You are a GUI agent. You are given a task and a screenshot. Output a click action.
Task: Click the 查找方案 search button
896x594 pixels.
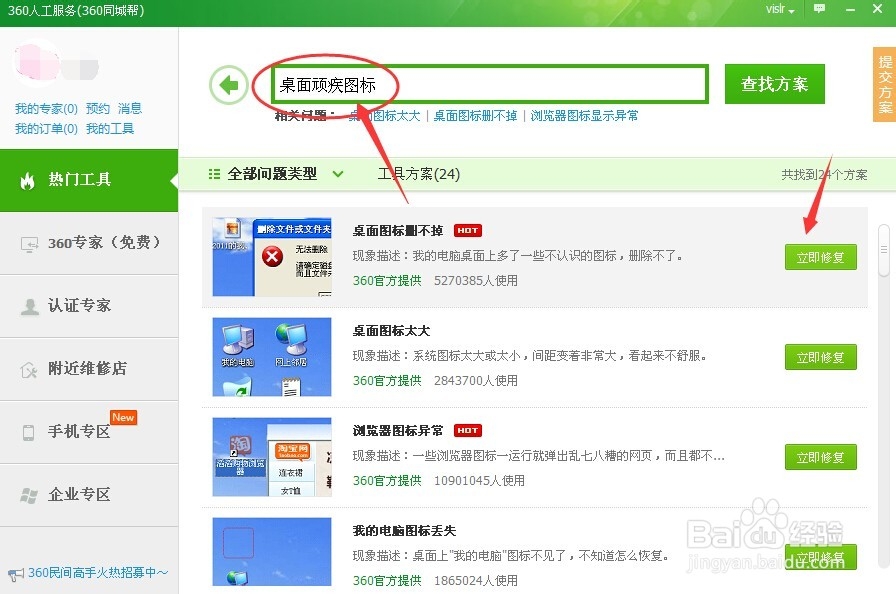[774, 84]
